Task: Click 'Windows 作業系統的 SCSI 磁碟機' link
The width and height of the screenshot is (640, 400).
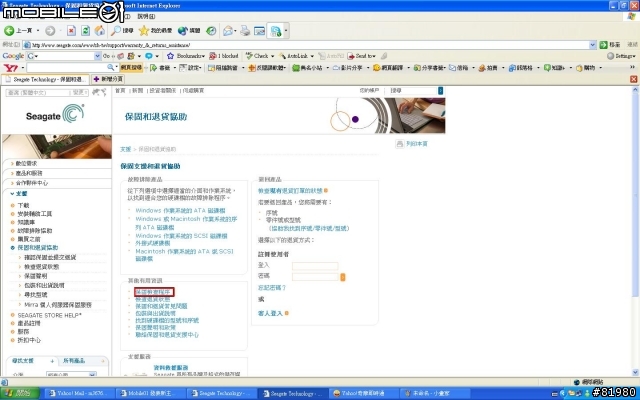Action: tap(181, 236)
